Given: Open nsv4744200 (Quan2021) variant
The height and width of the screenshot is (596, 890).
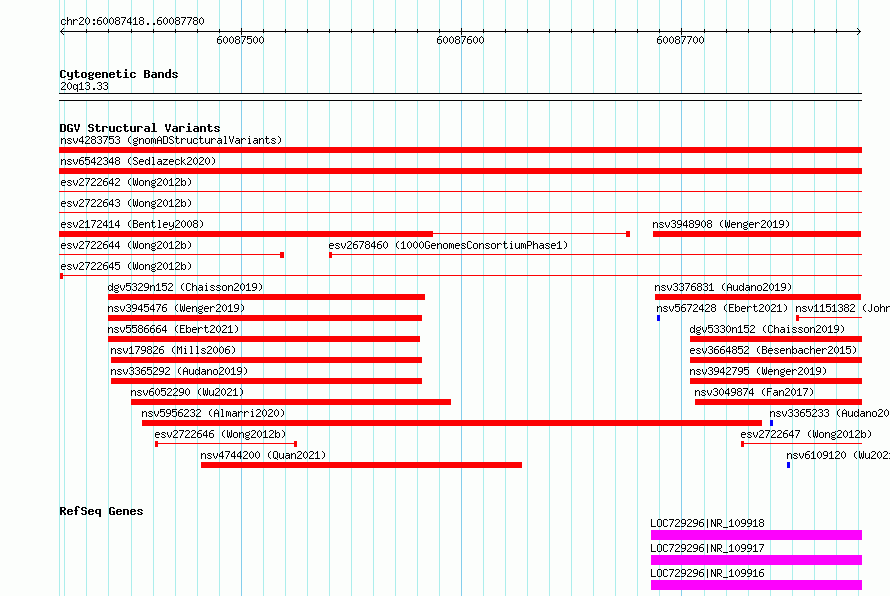Looking at the screenshot, I should [x=263, y=455].
